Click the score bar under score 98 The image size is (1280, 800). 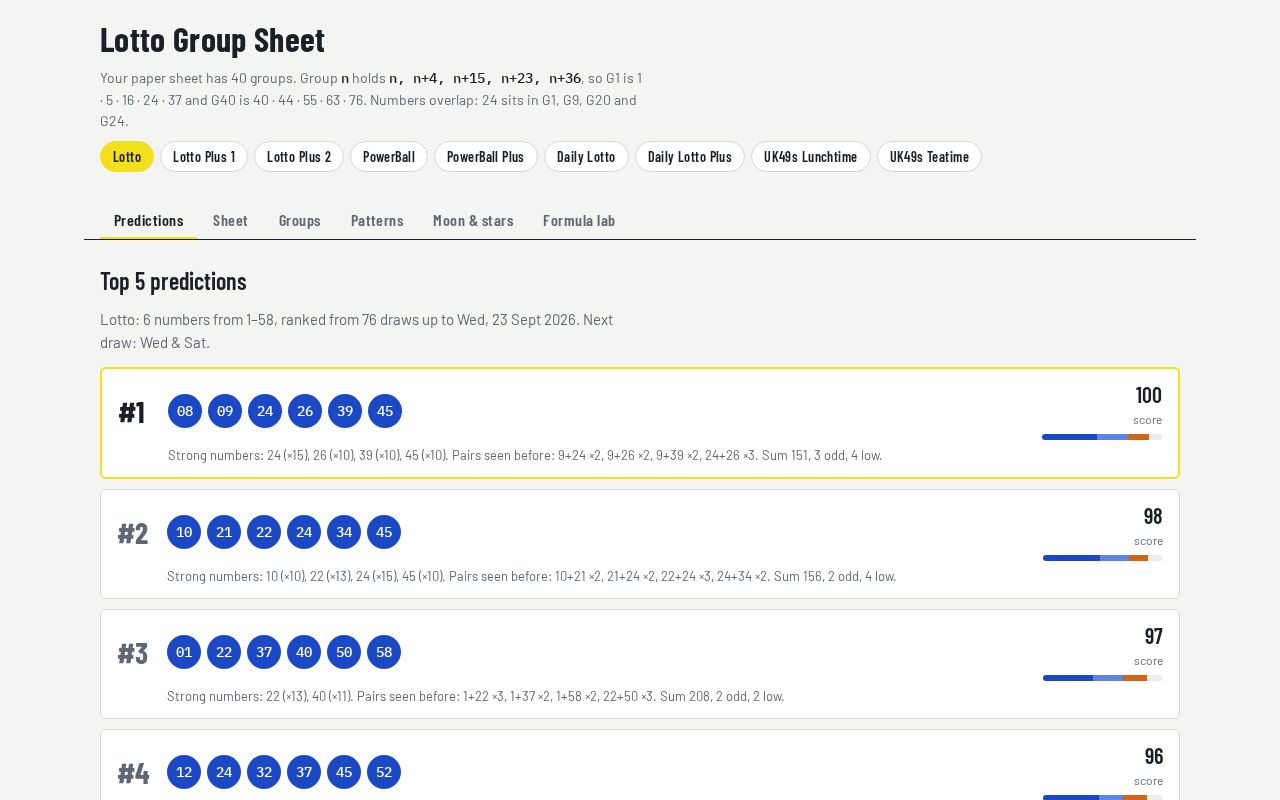[x=1103, y=558]
